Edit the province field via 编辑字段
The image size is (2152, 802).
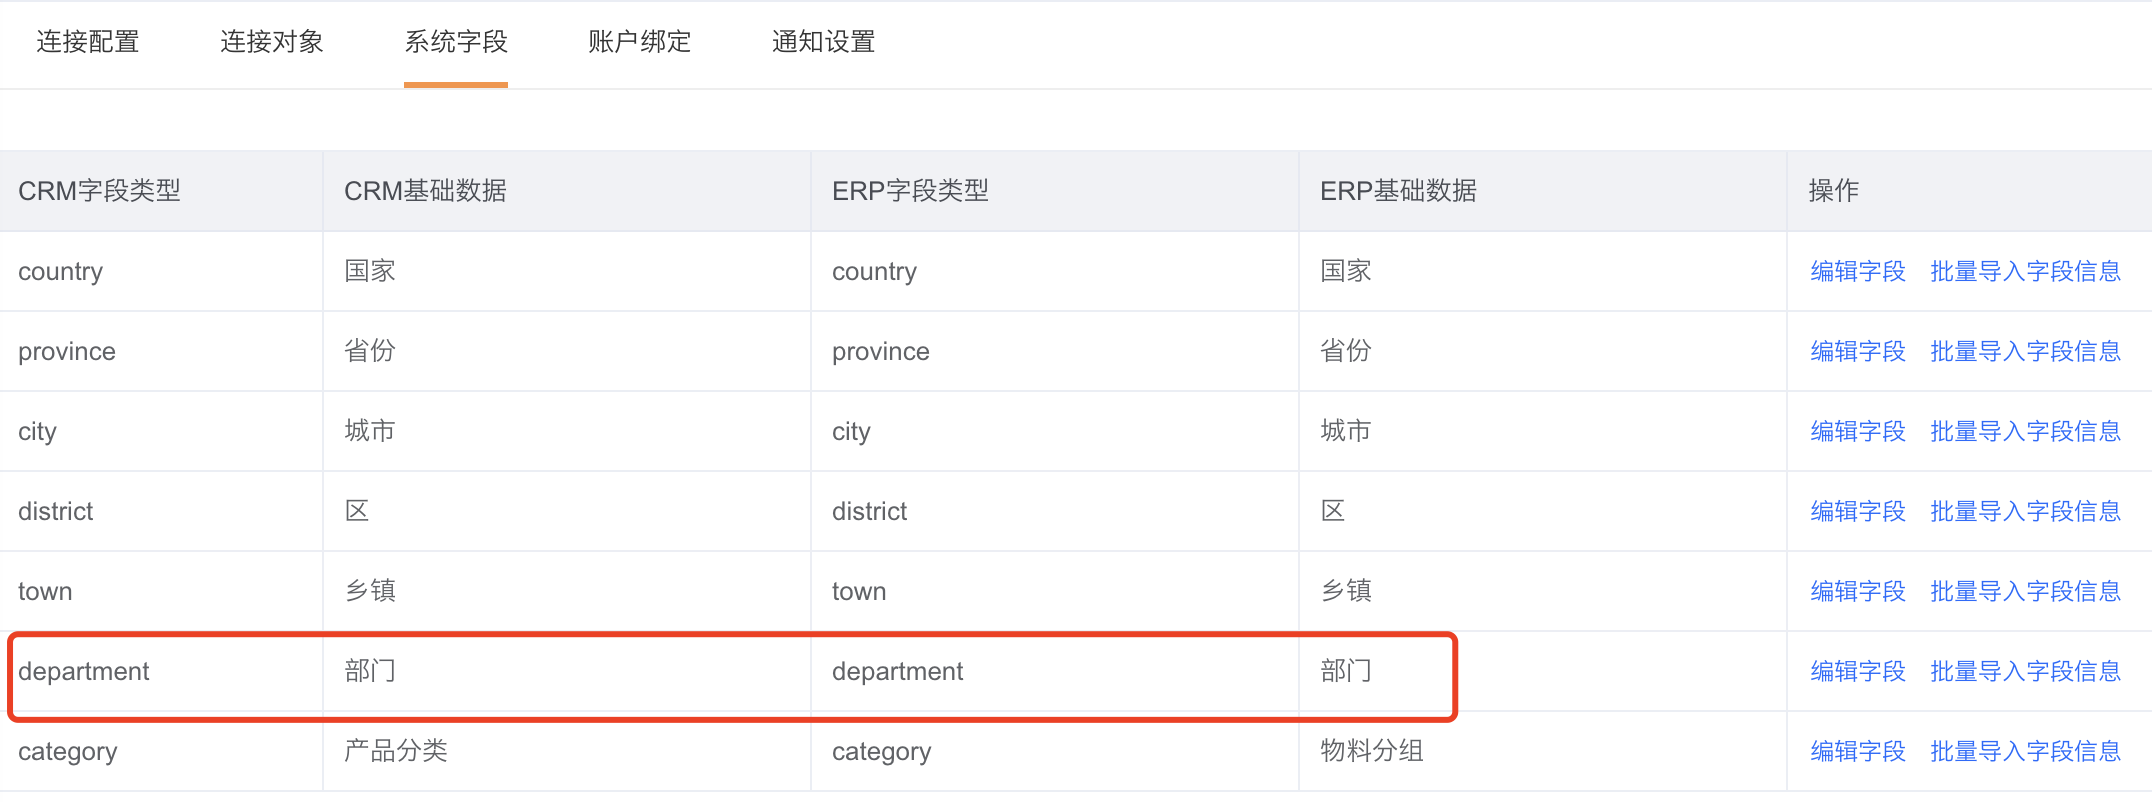click(x=1858, y=351)
